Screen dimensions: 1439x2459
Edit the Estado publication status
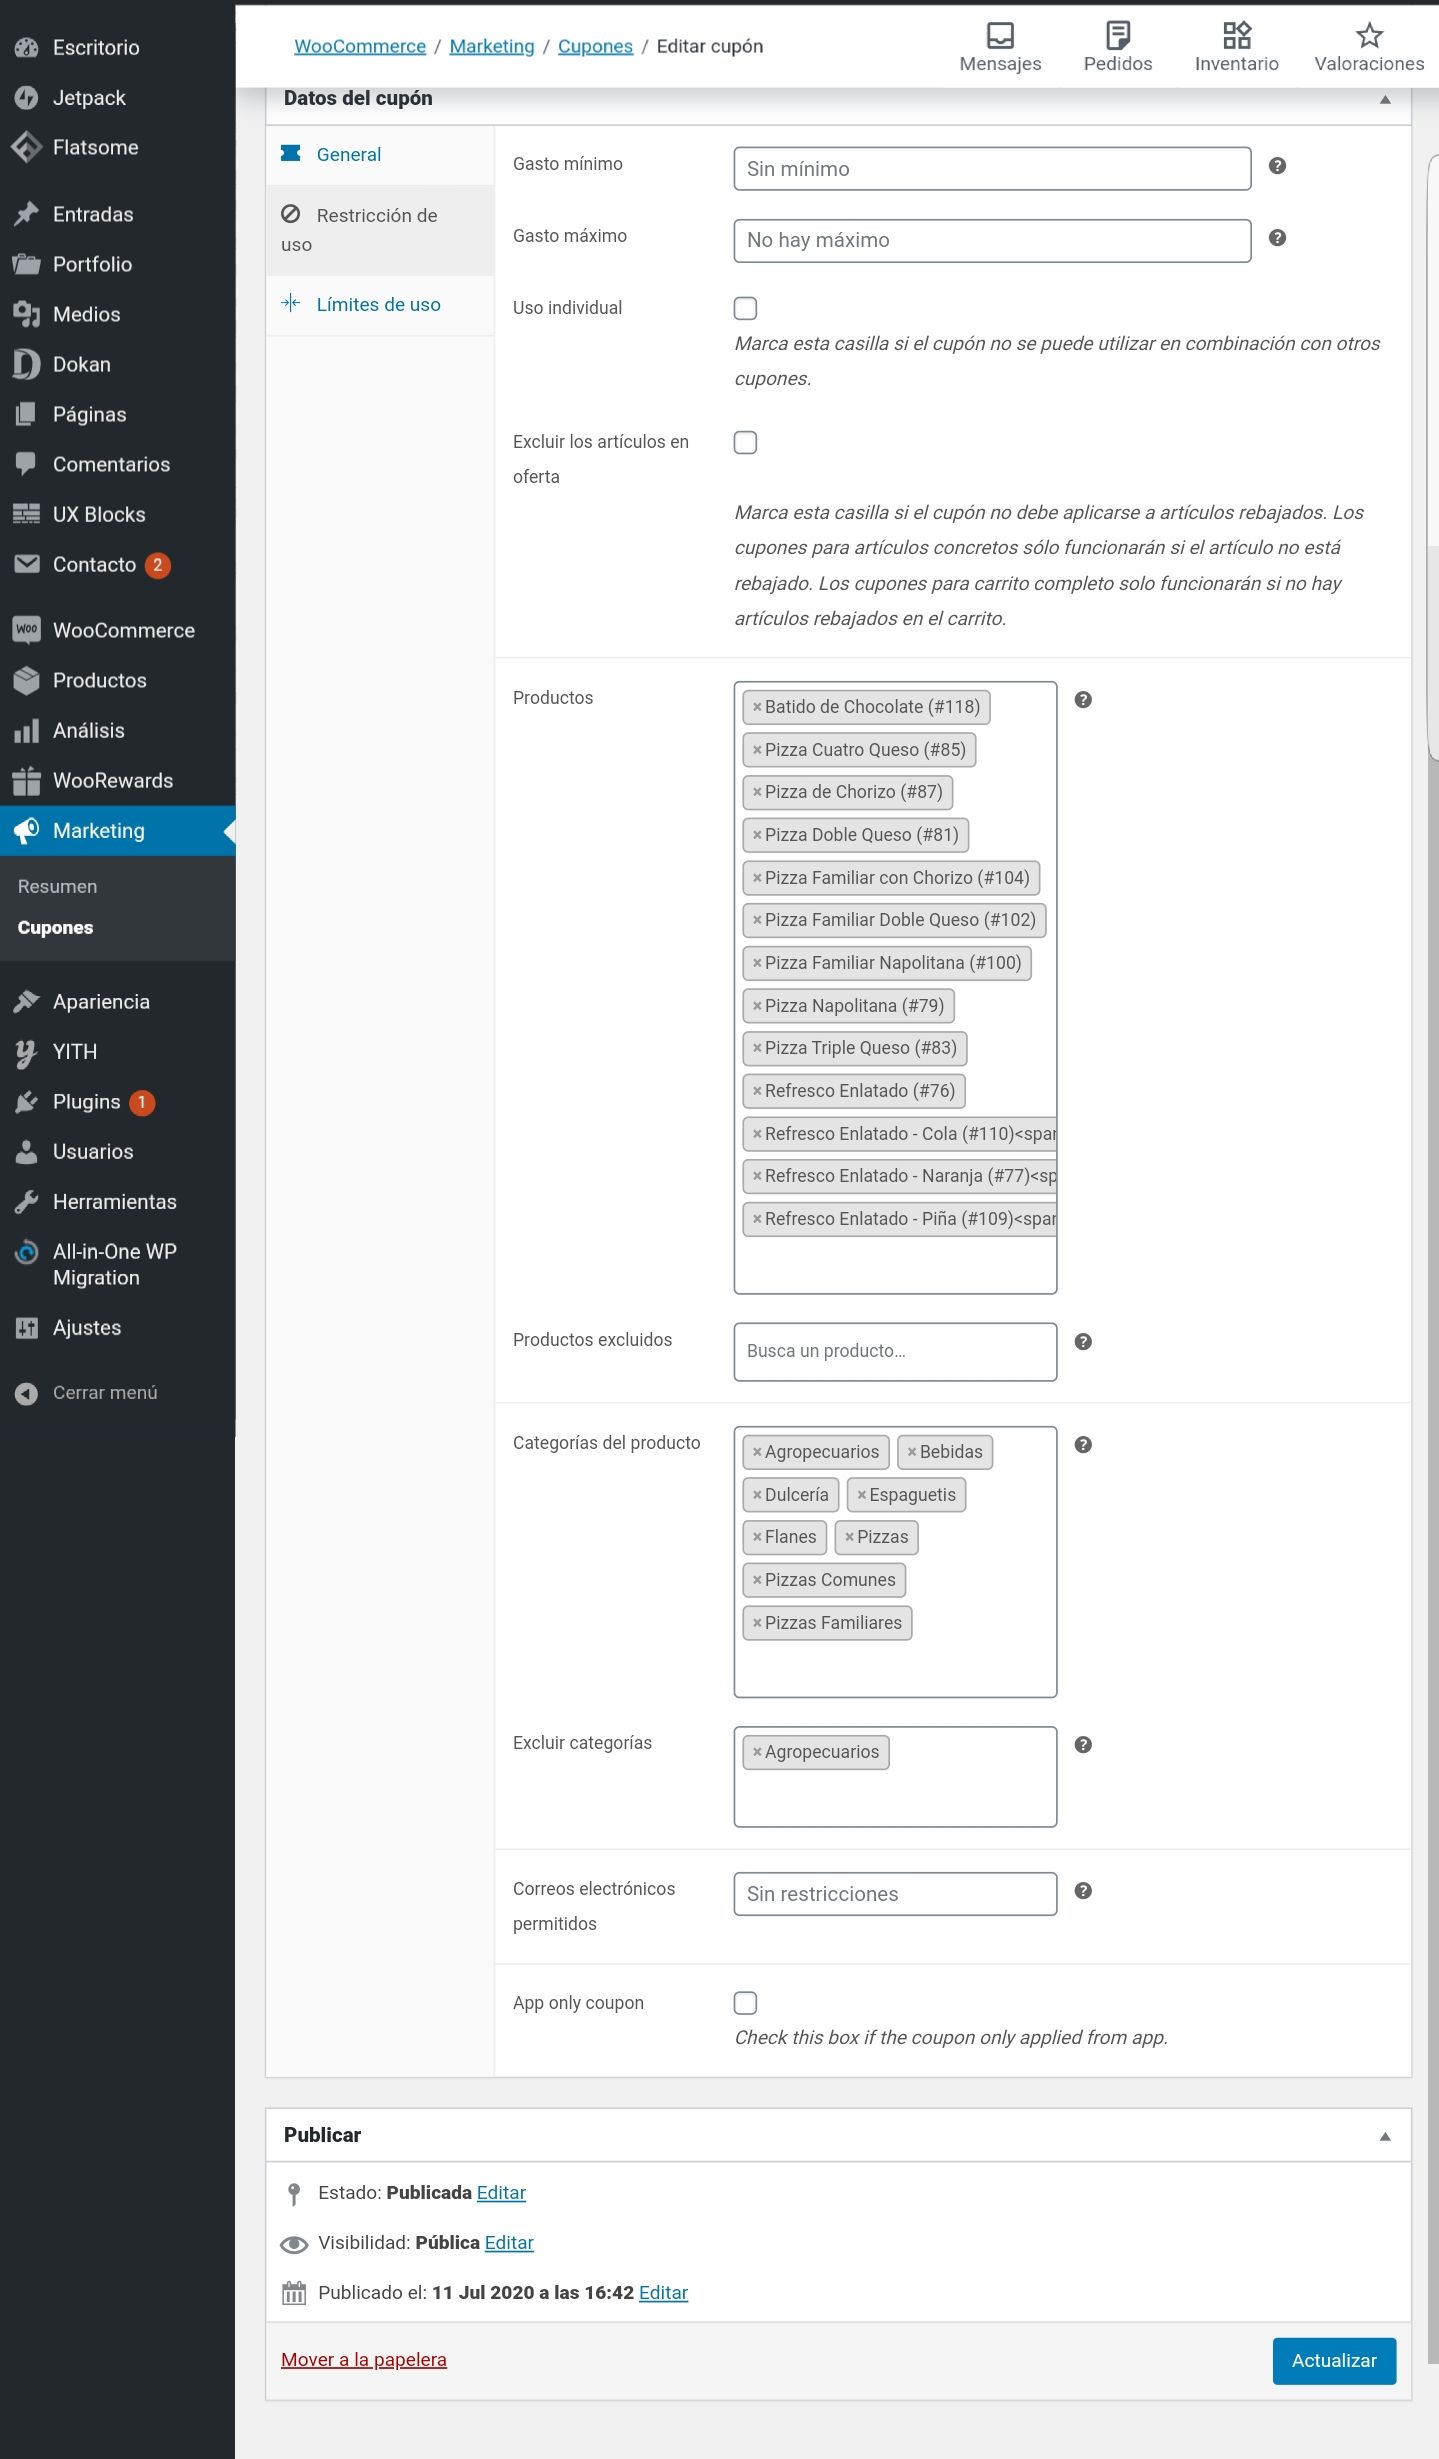pyautogui.click(x=501, y=2193)
